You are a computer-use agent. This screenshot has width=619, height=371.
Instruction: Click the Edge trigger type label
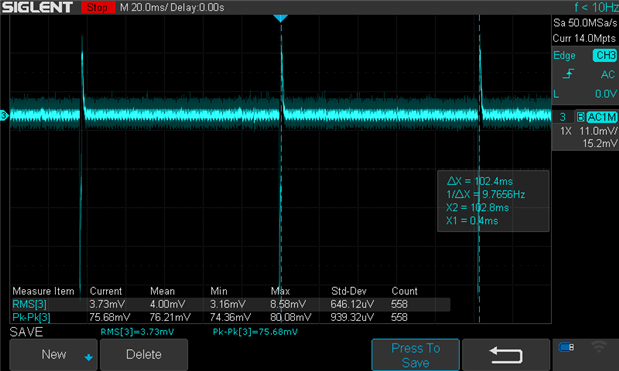click(564, 55)
